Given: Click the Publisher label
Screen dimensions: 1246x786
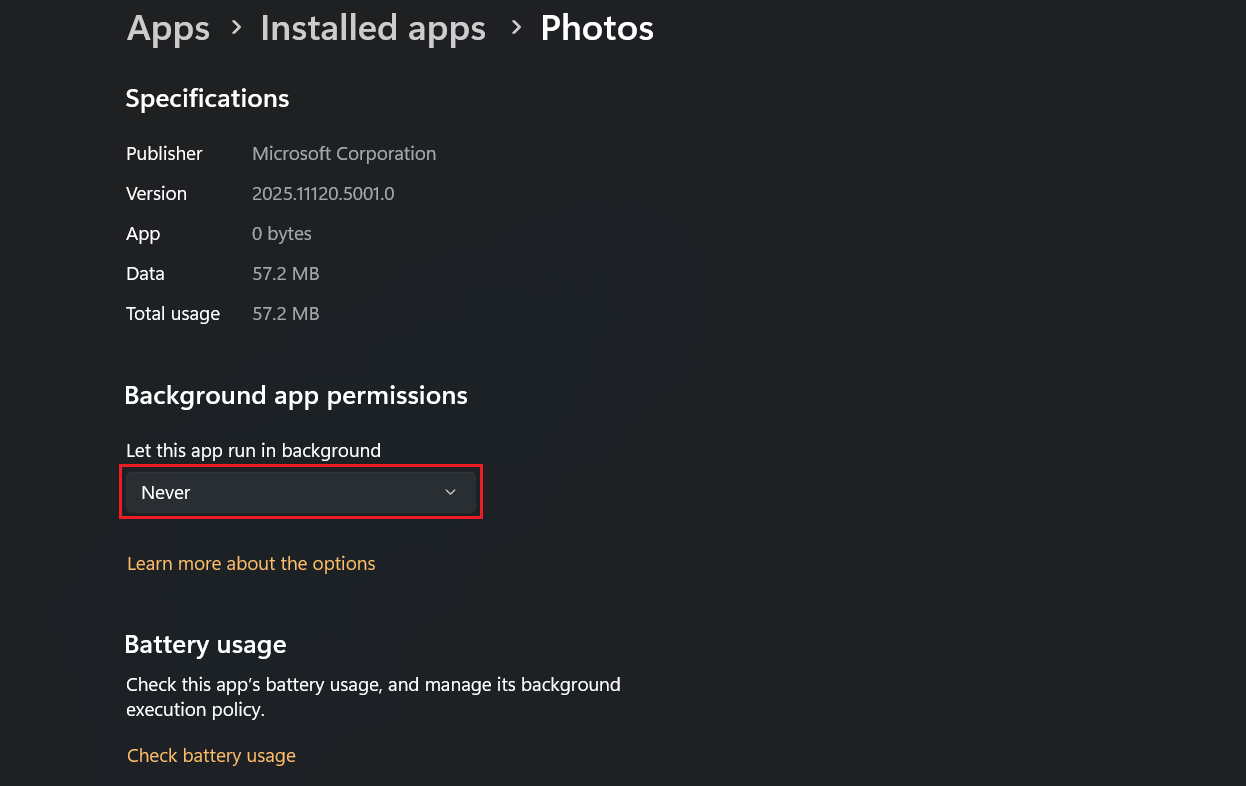Looking at the screenshot, I should (x=164, y=154).
